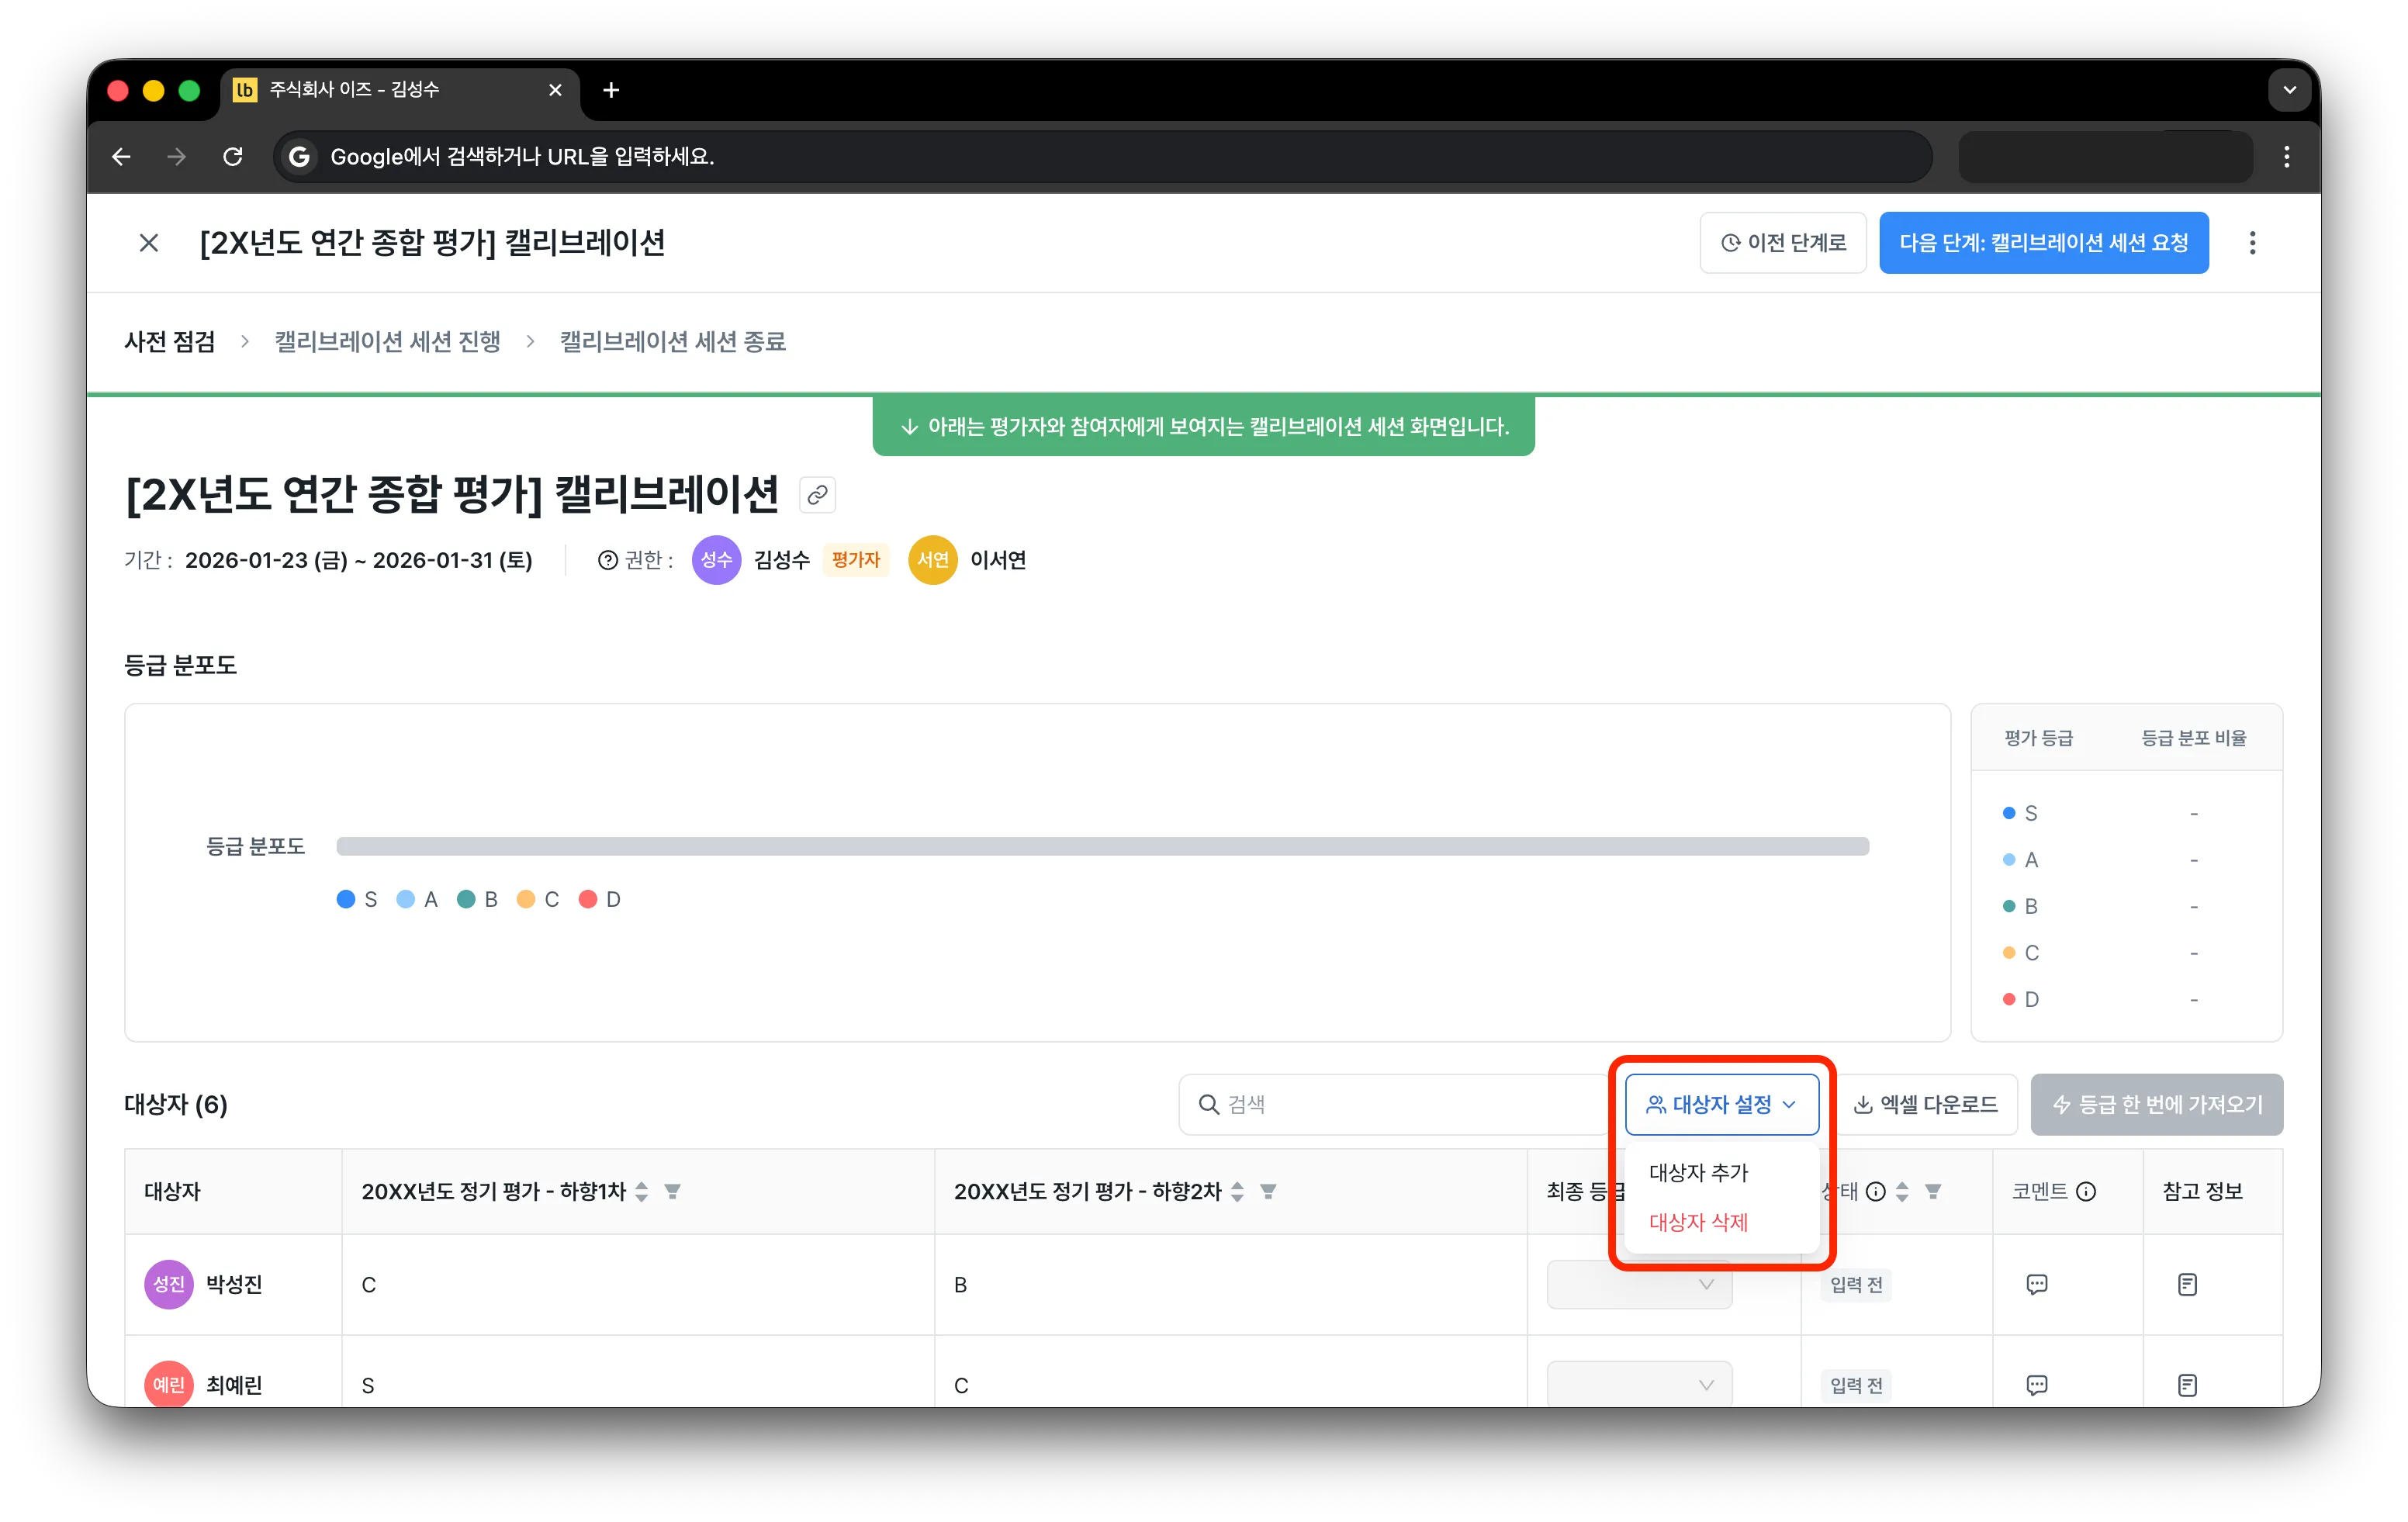
Task: Go to 캘리브레이션 세션 종료 step
Action: tap(673, 342)
